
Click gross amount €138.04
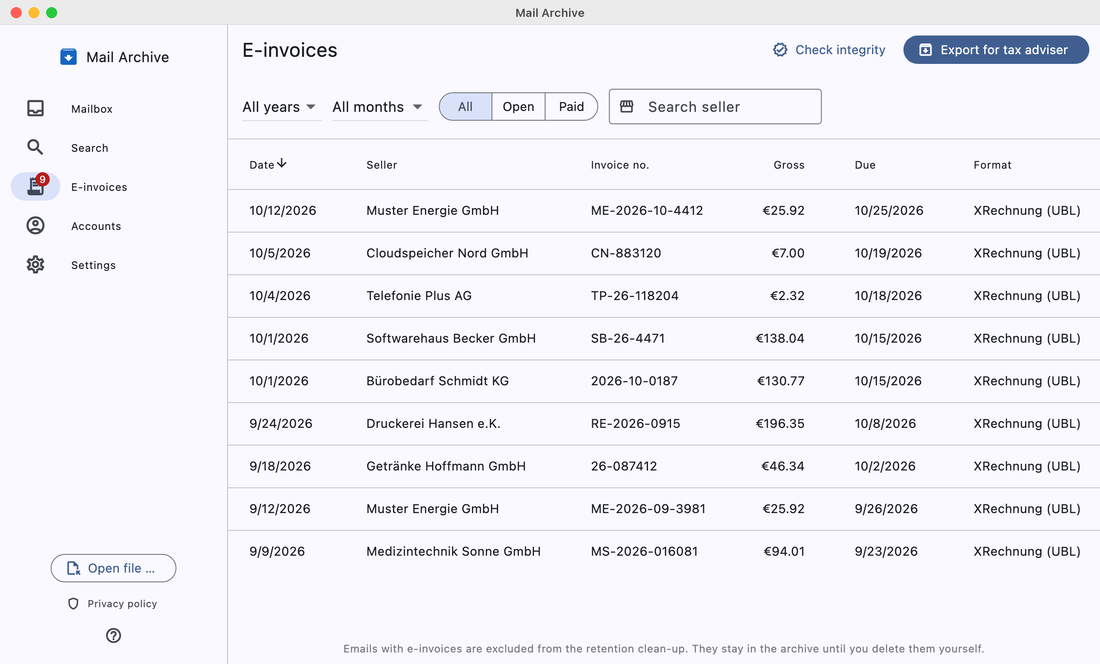click(780, 338)
